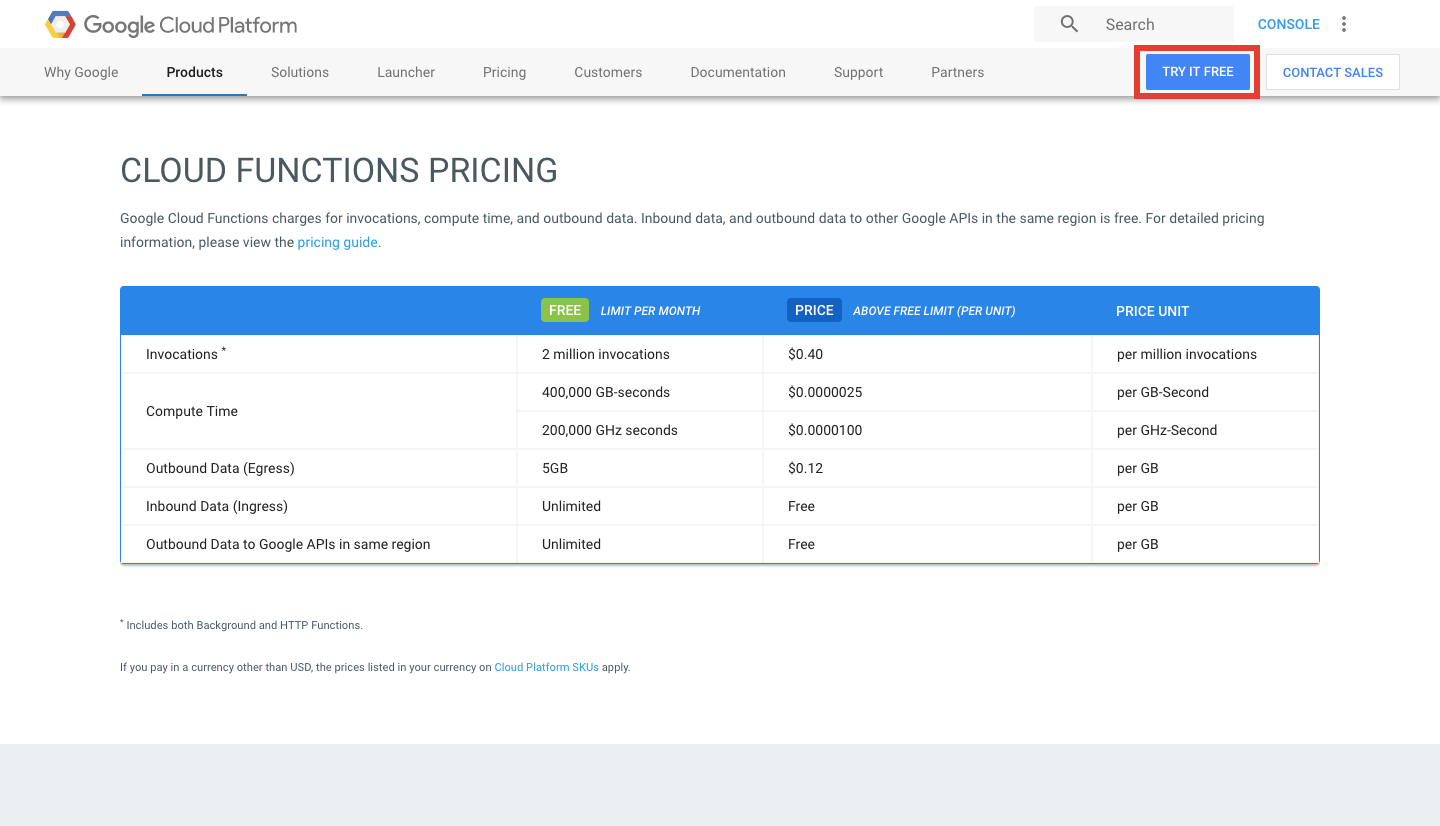Open the Launcher page
The width and height of the screenshot is (1440, 826).
pyautogui.click(x=405, y=71)
